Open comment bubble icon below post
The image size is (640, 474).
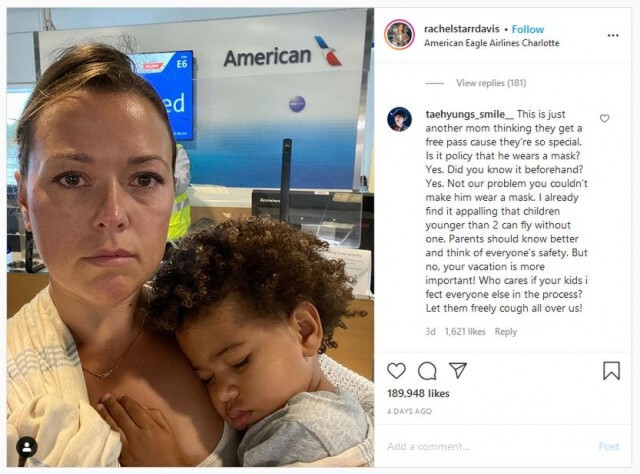click(427, 371)
